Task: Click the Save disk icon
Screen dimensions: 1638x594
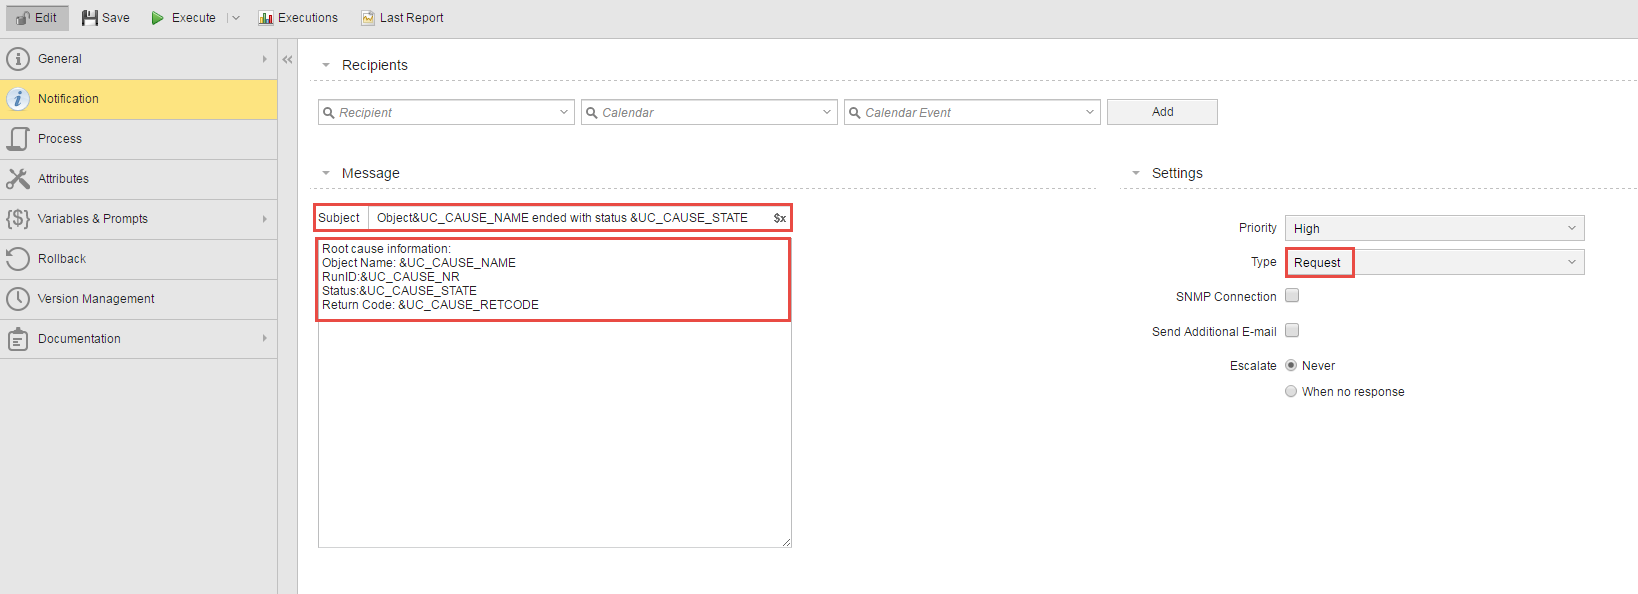Action: point(90,18)
